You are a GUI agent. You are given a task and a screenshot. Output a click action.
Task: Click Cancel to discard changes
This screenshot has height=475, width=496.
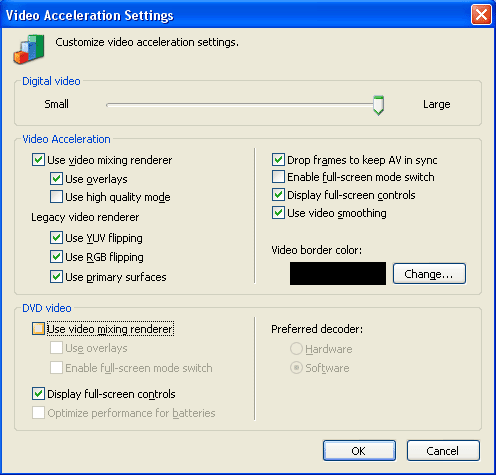[443, 451]
